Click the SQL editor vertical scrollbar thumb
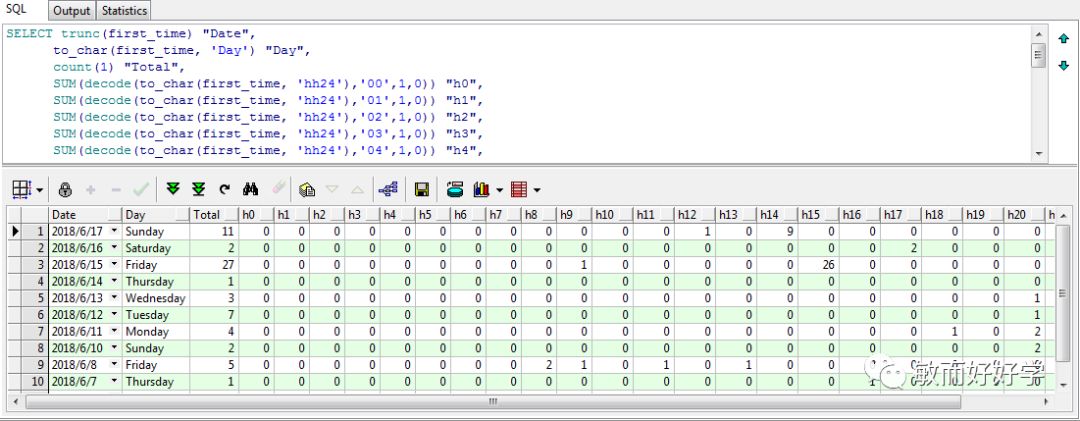 point(1039,55)
